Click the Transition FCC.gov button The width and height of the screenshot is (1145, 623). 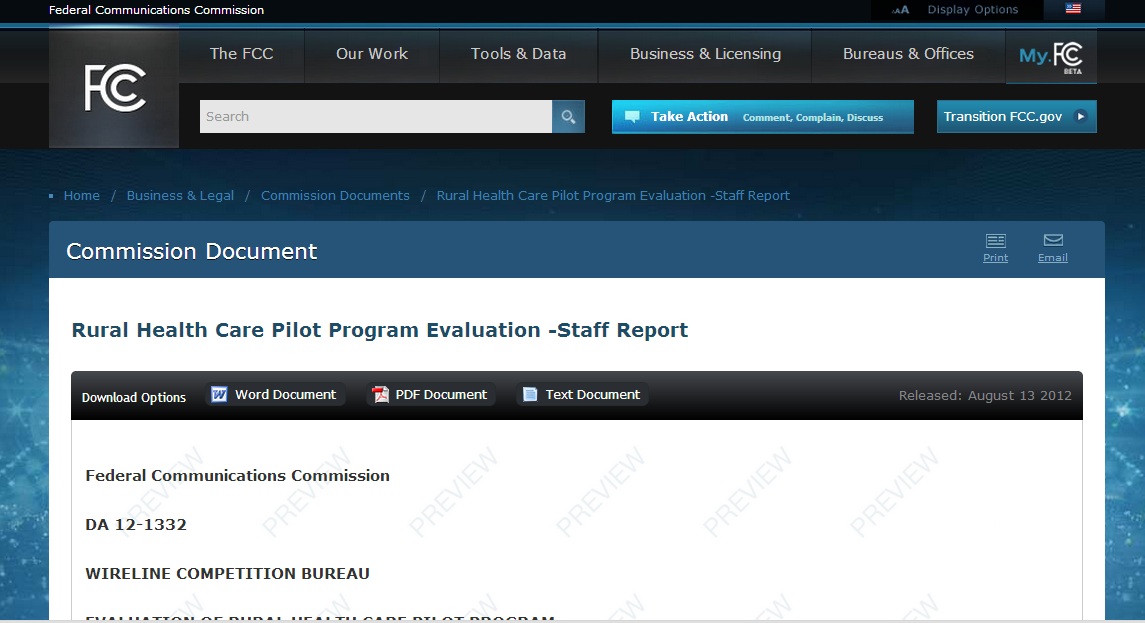(x=1016, y=117)
